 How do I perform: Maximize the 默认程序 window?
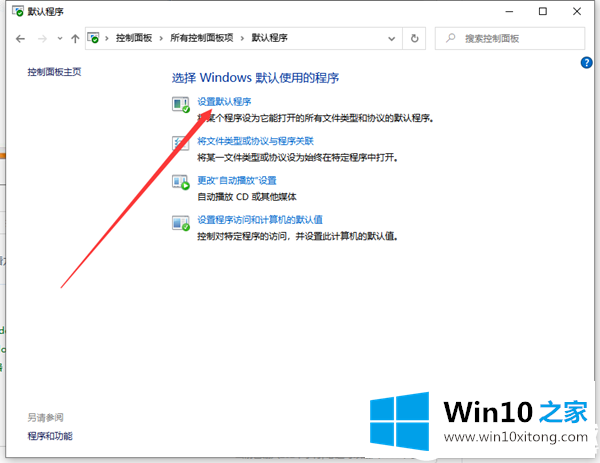(543, 11)
